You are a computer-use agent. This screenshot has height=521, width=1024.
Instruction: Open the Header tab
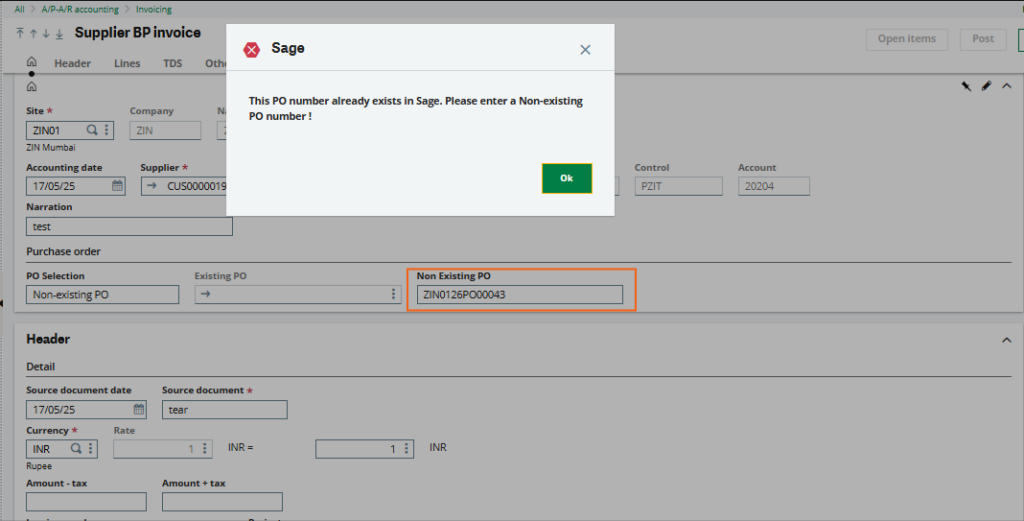[x=72, y=63]
